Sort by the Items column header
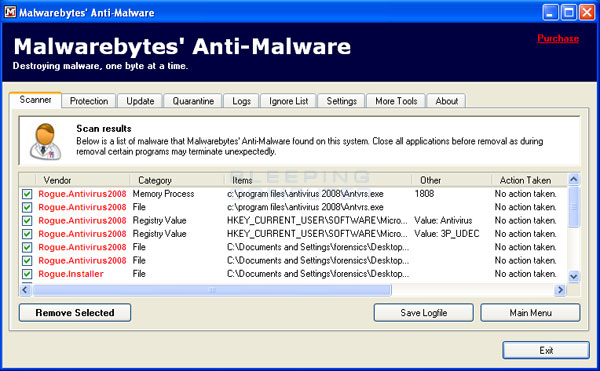The height and width of the screenshot is (371, 600). [318, 180]
